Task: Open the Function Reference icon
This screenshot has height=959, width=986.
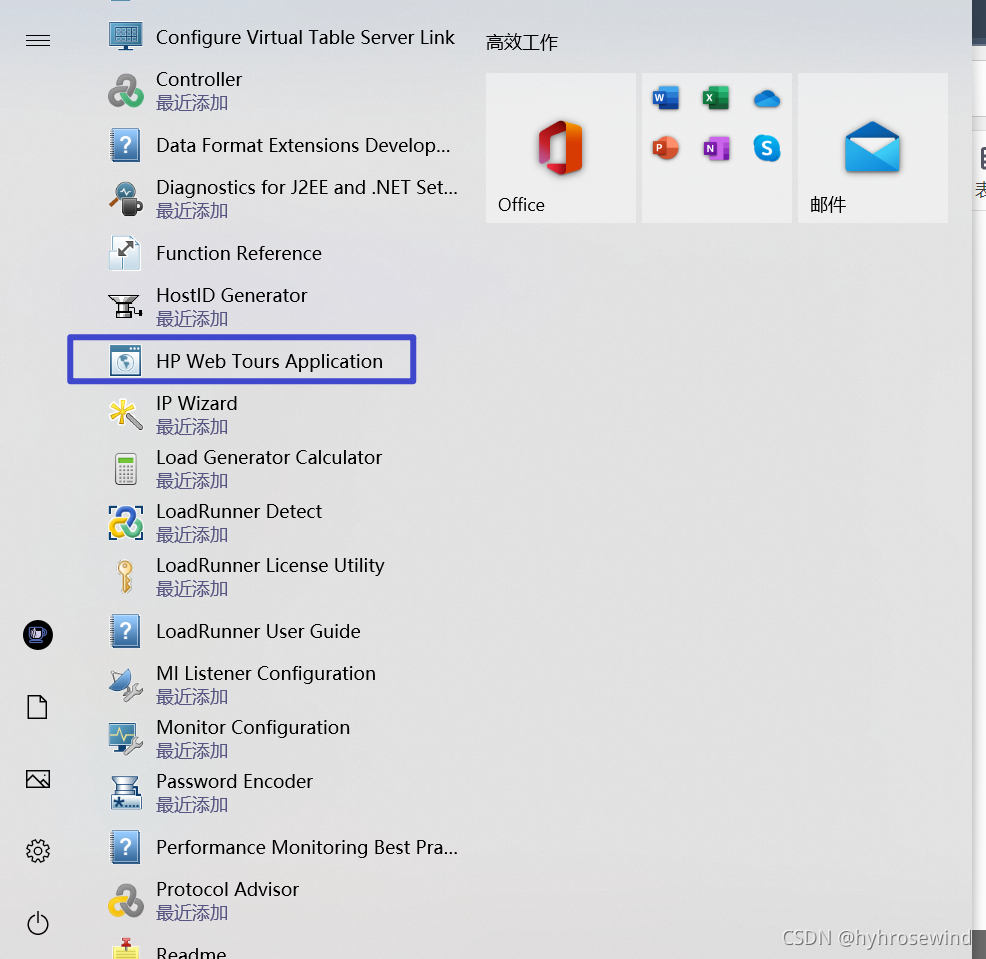Action: 125,253
